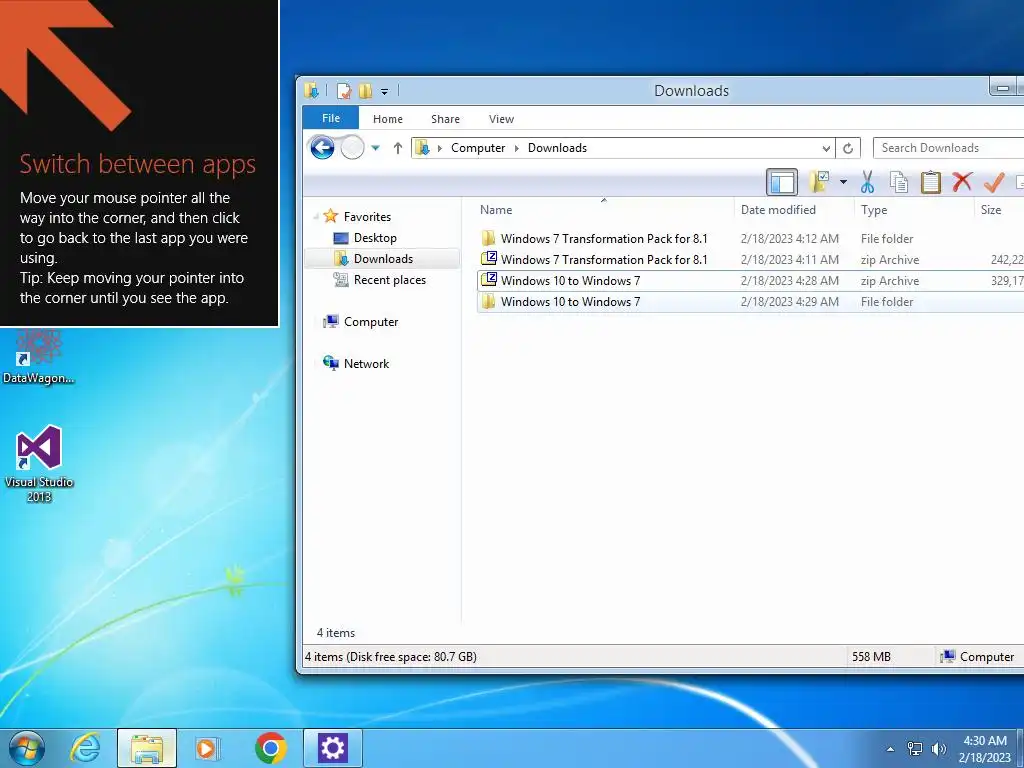
Task: Expand the address bar history dropdown
Action: (826, 148)
